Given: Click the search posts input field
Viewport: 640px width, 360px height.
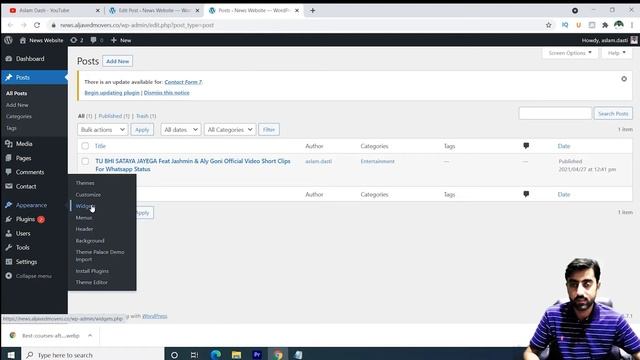Looking at the screenshot, I should pos(555,113).
